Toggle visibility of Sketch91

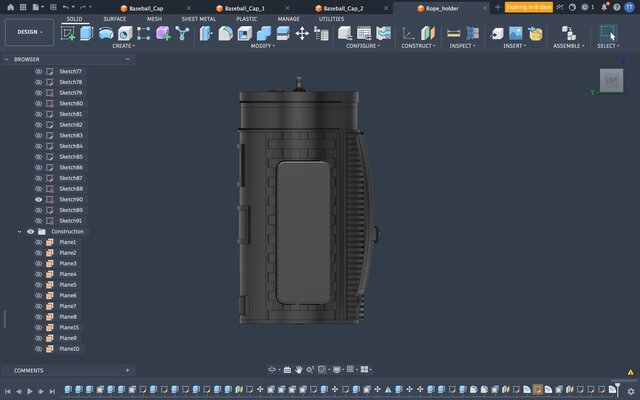coord(38,221)
